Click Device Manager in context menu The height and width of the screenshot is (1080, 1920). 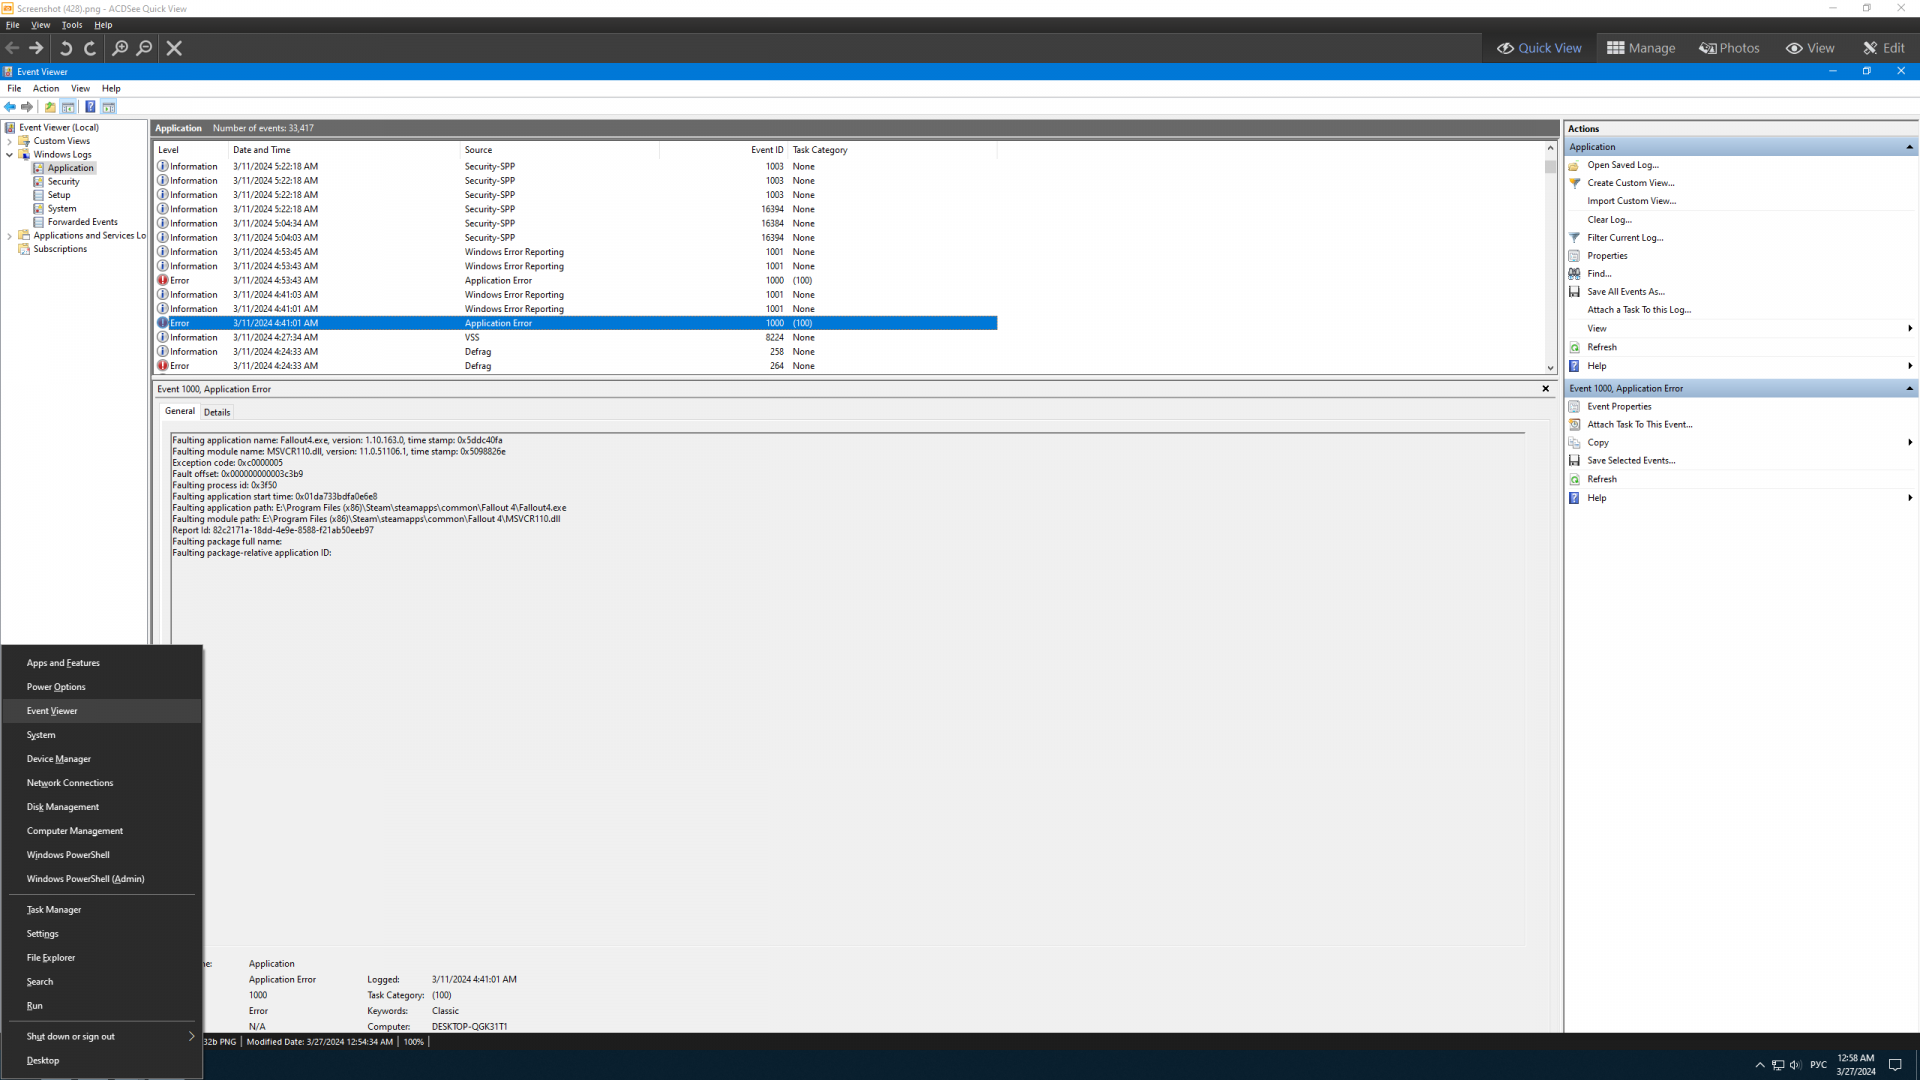click(58, 759)
